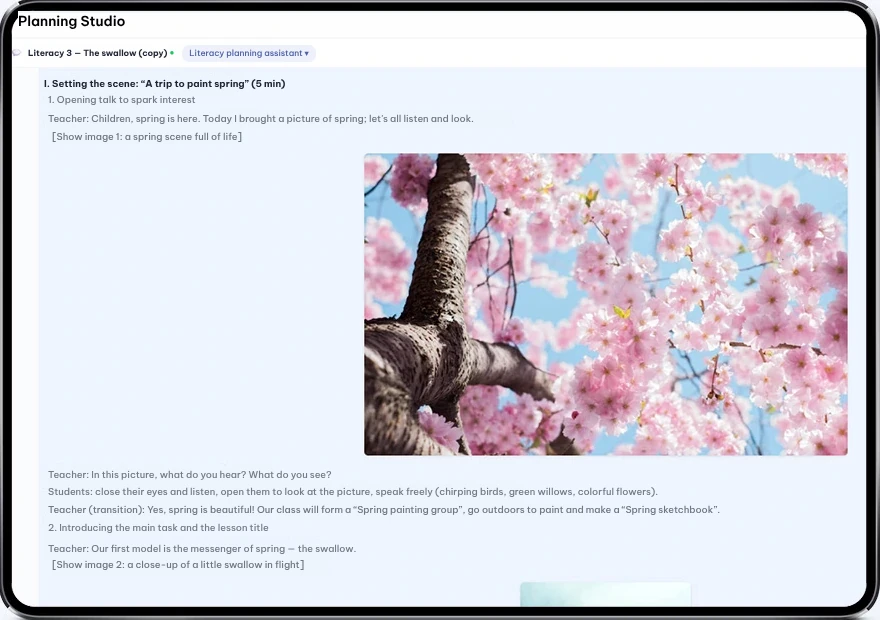
Task: Click the line 'Teacher: Children, spring is here'
Action: coord(260,119)
